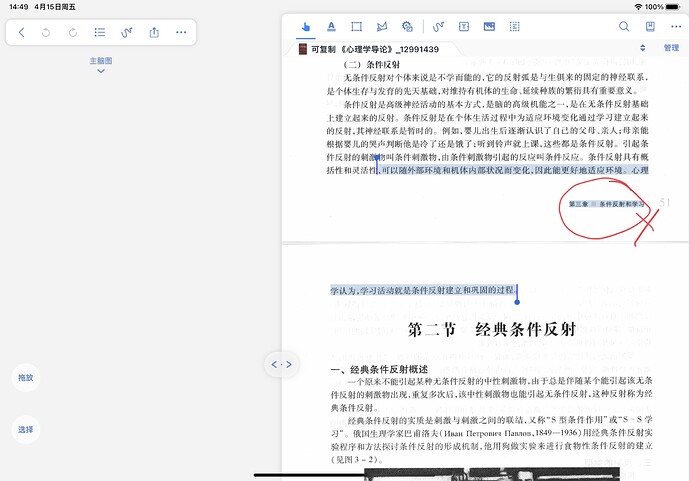689x481 pixels.
Task: Click the status bar time 14:49
Action: (18, 7)
